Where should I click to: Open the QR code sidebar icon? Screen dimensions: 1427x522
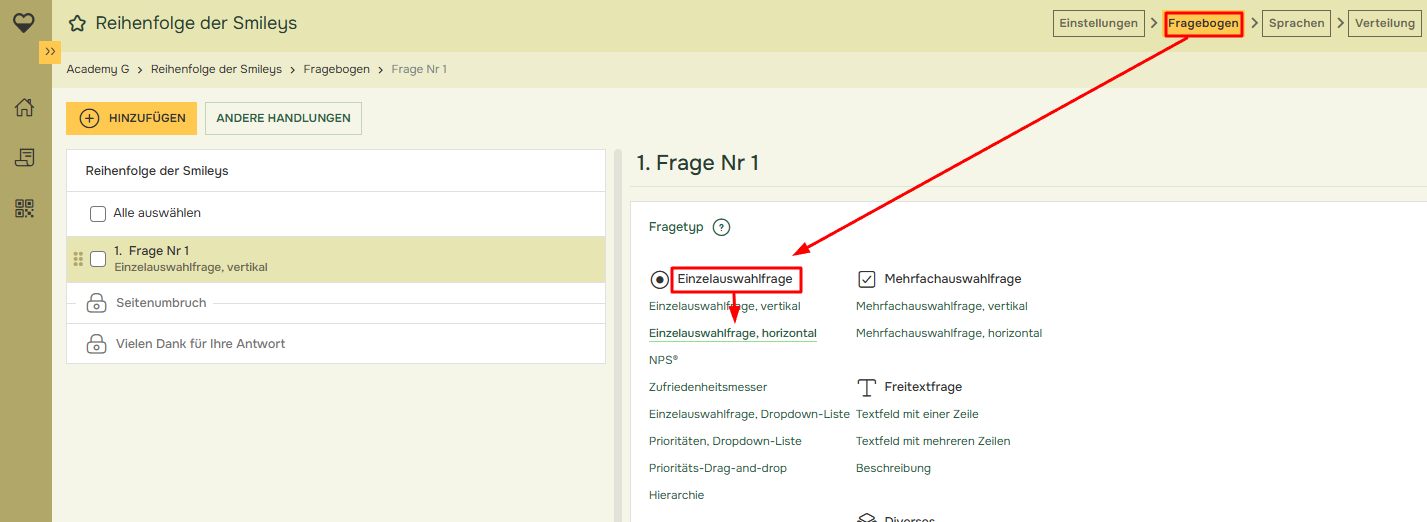coord(25,208)
